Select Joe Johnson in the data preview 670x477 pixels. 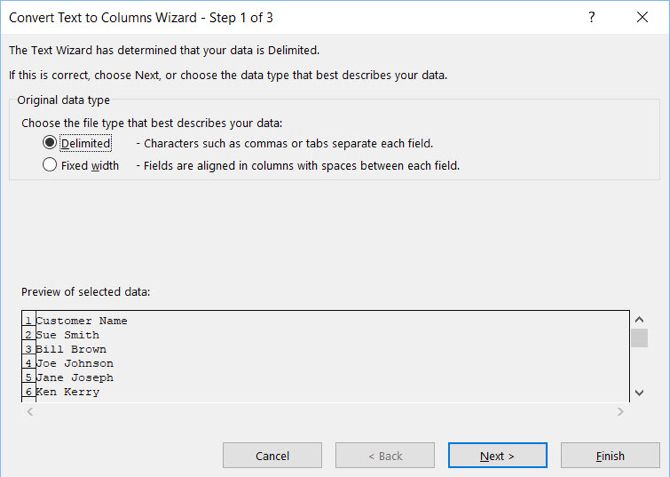[75, 364]
